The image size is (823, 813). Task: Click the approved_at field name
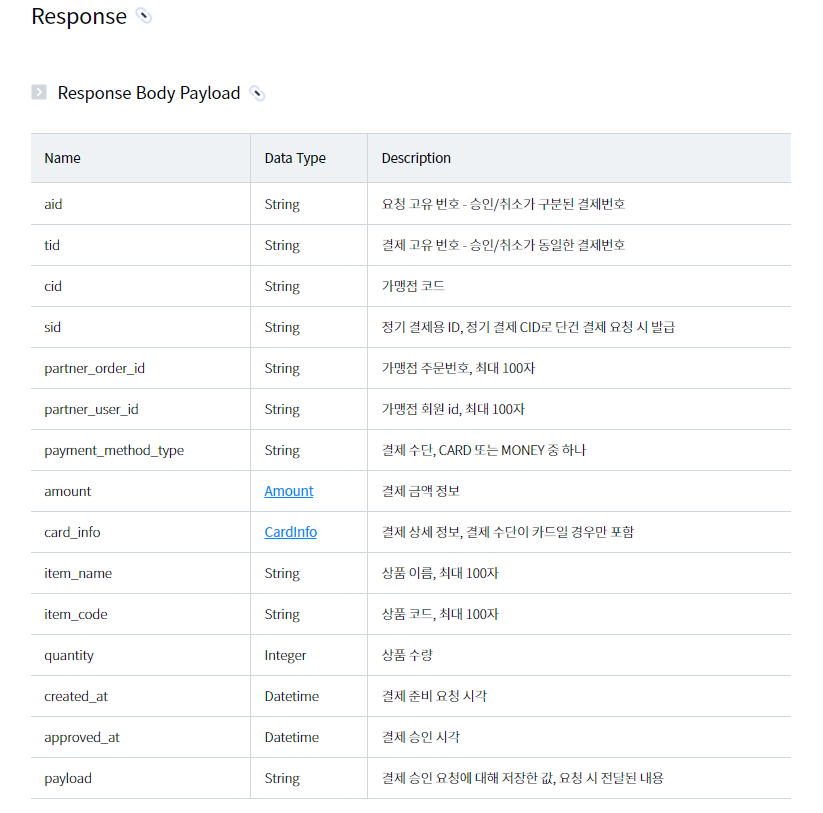tap(82, 737)
